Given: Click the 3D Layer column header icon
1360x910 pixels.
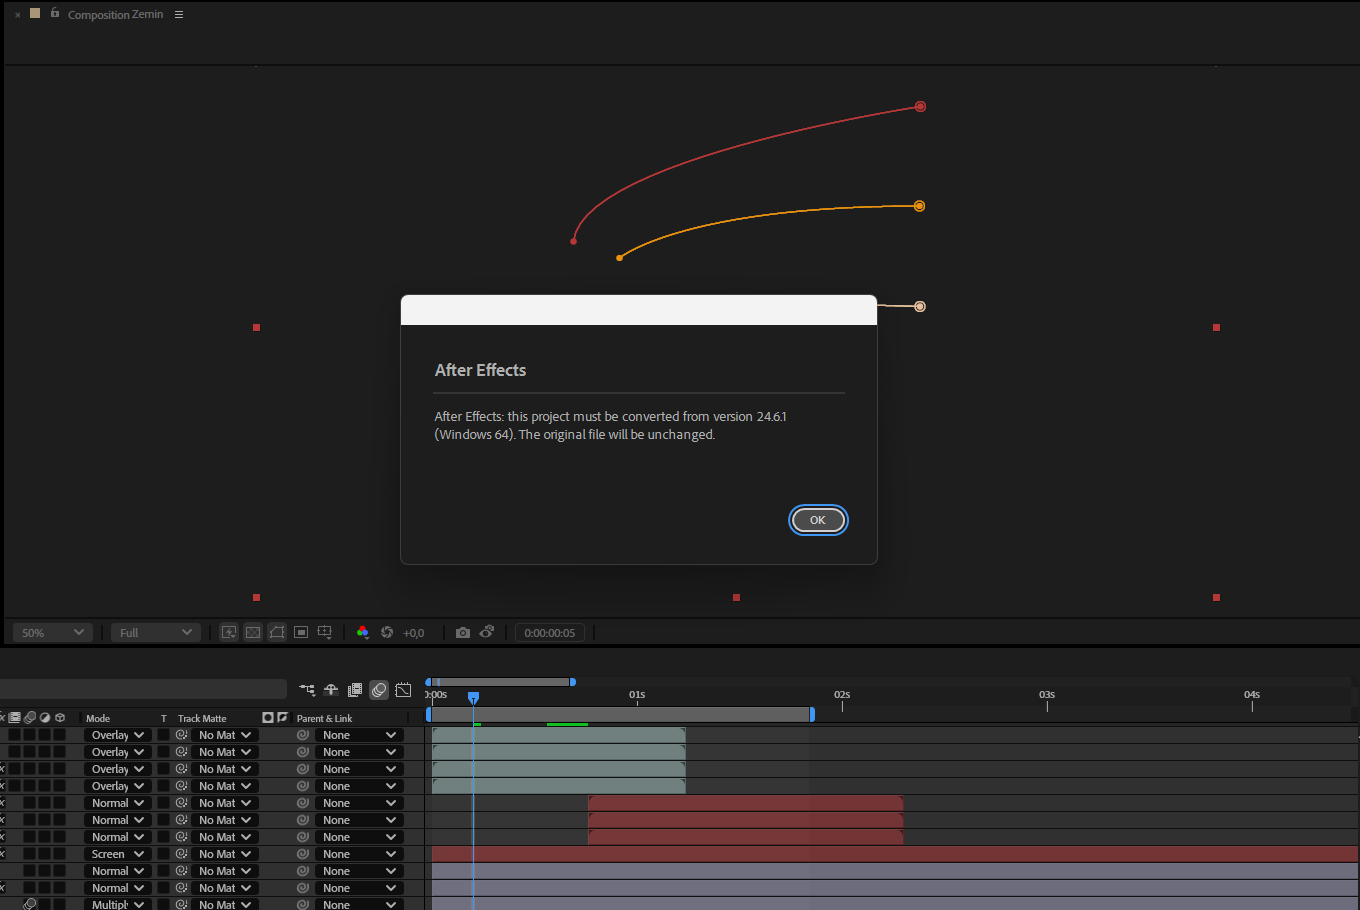Looking at the screenshot, I should [x=60, y=718].
